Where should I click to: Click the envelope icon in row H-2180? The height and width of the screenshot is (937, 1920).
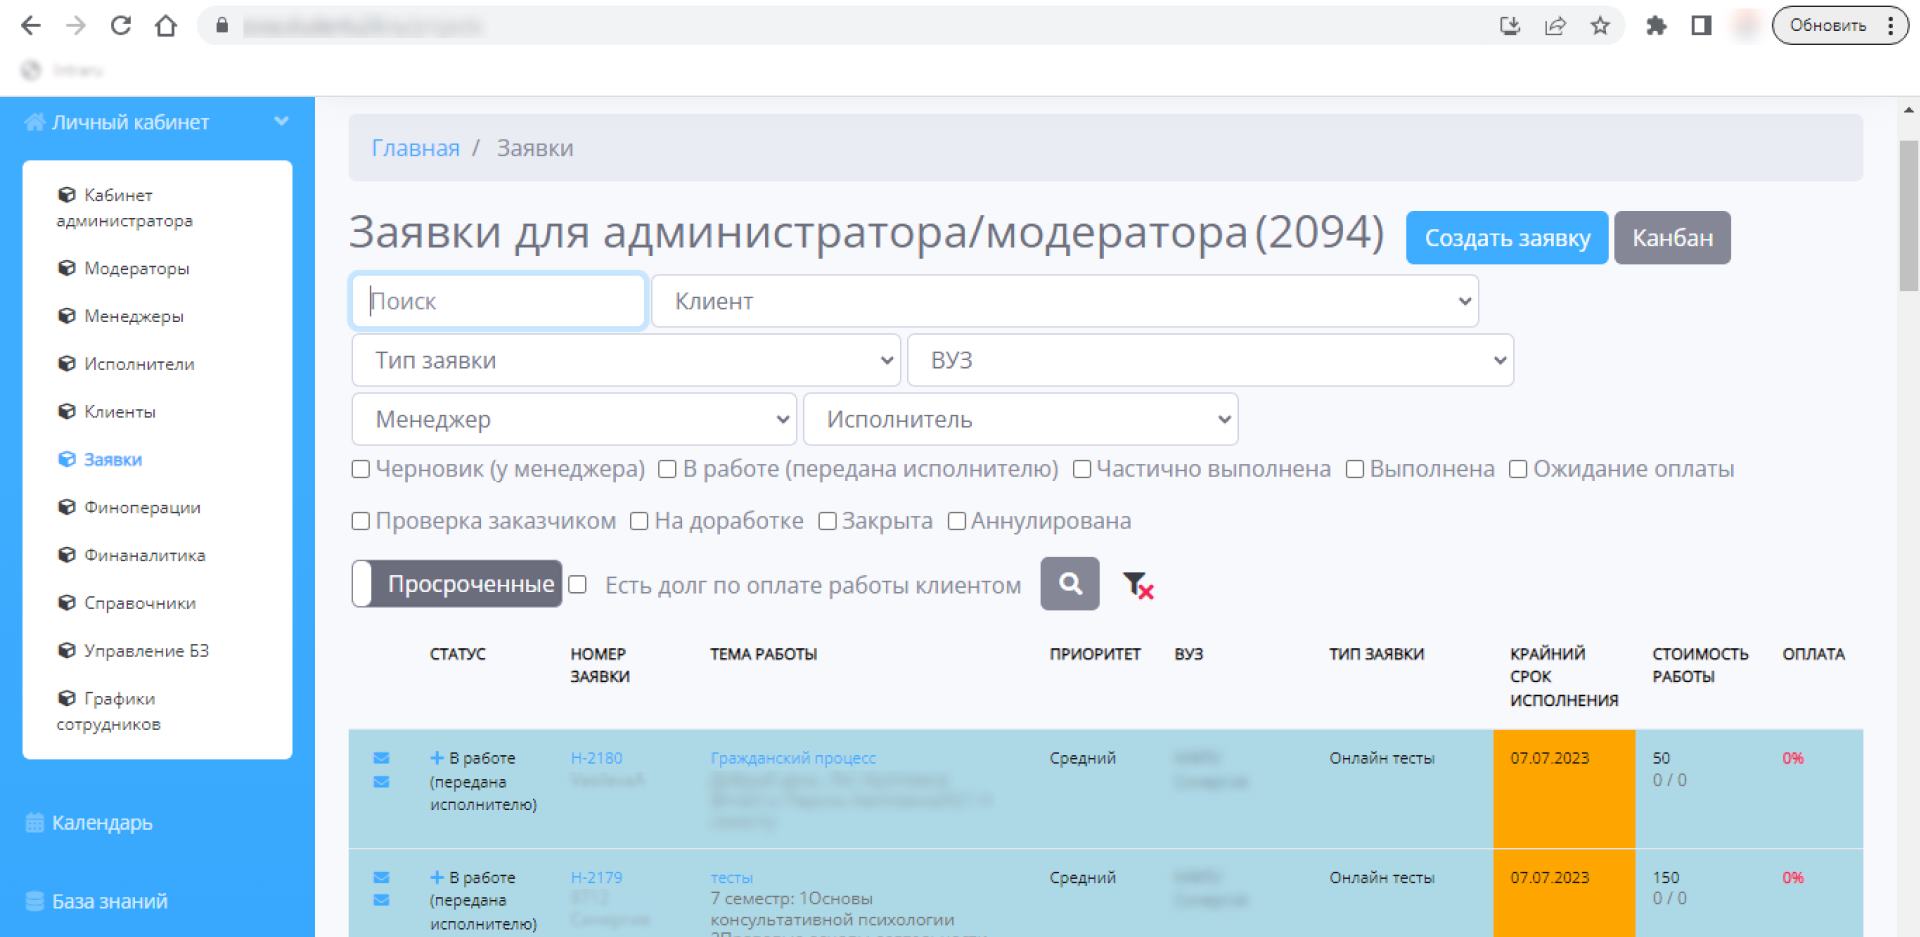[x=381, y=758]
